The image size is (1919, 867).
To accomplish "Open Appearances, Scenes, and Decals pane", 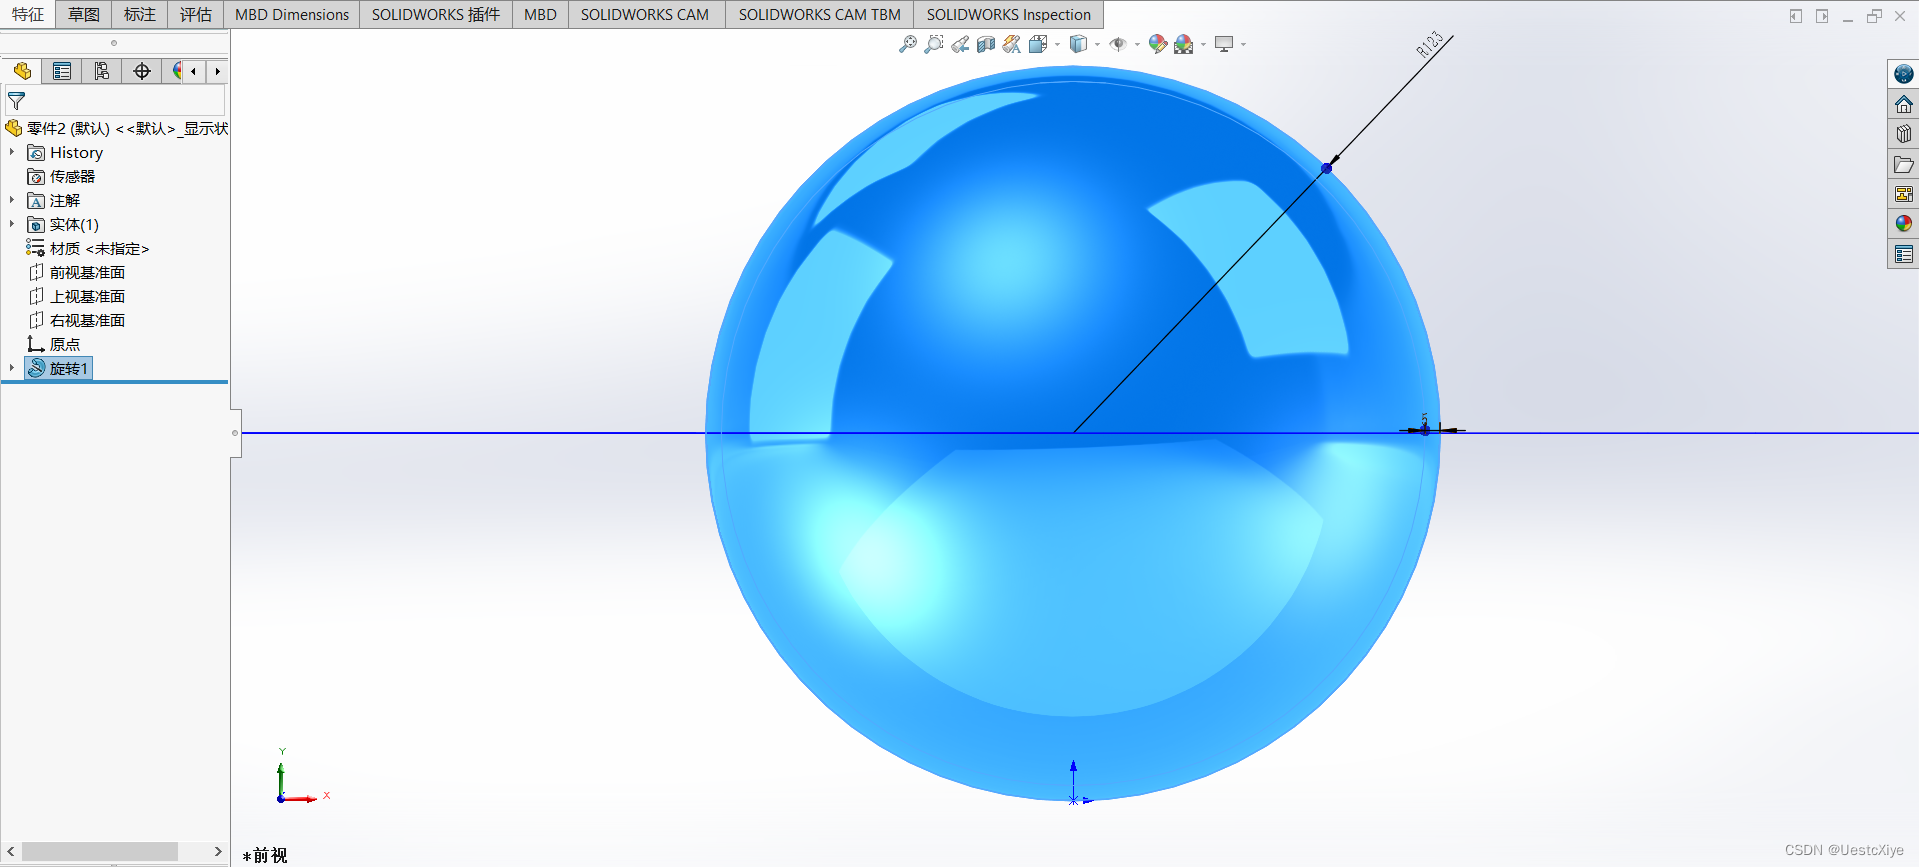I will (x=1903, y=224).
